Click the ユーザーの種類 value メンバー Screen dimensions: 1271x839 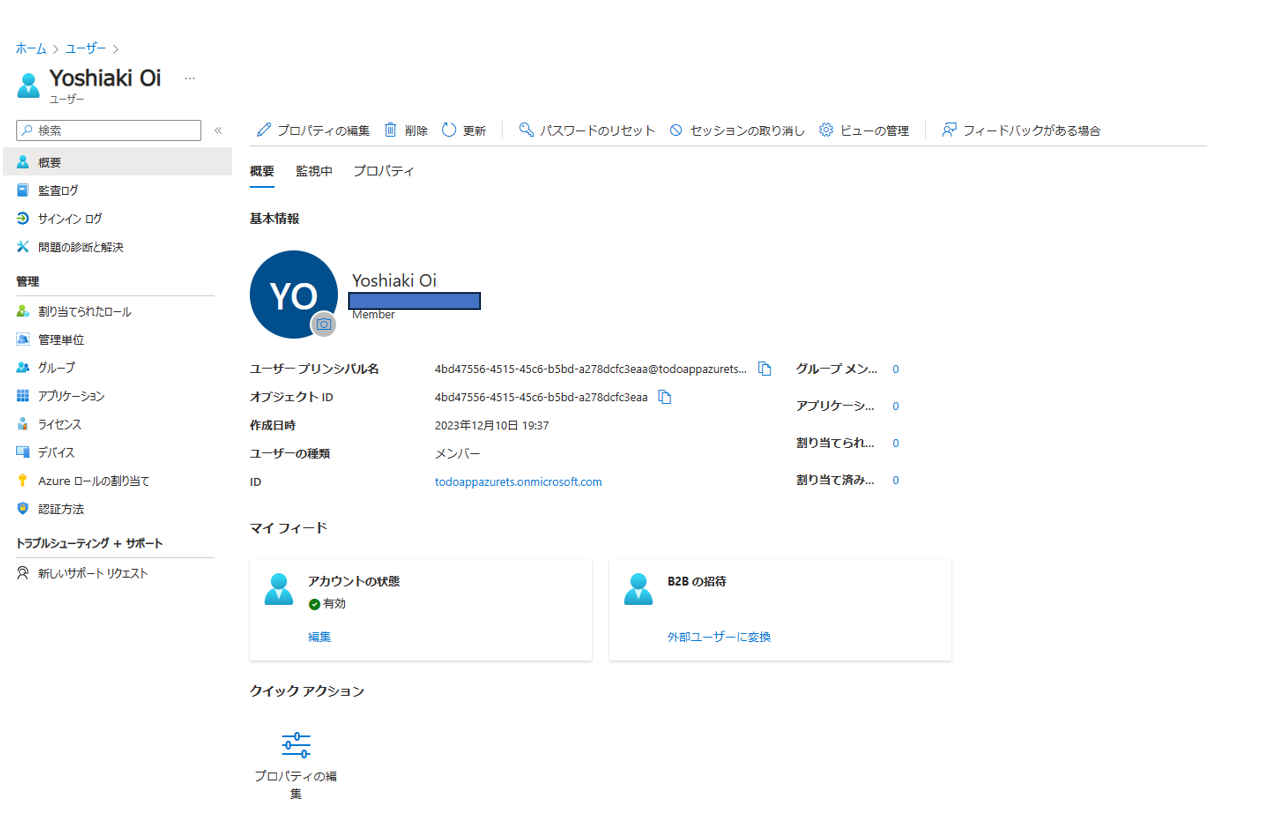457,453
